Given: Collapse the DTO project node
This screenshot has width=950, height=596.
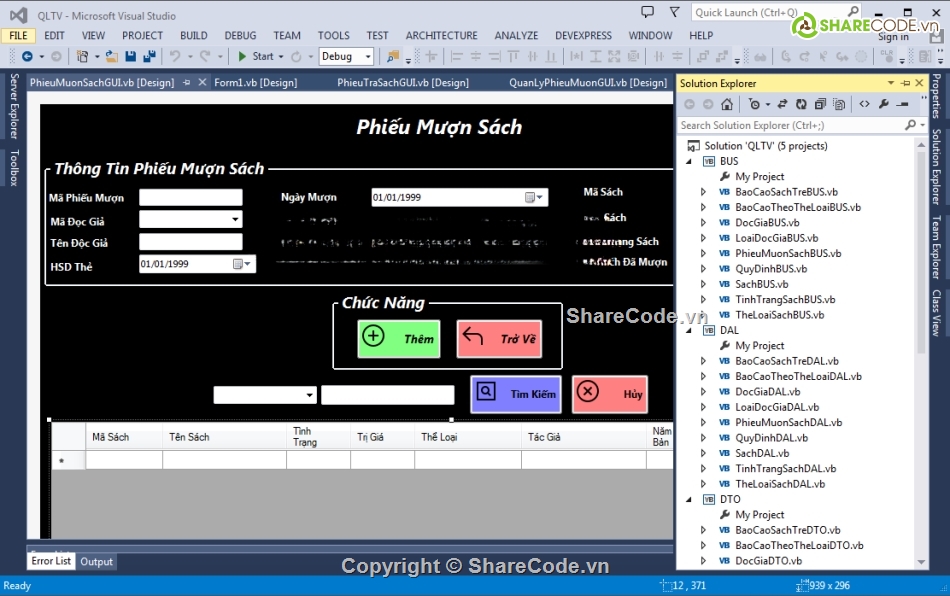Looking at the screenshot, I should (x=689, y=499).
